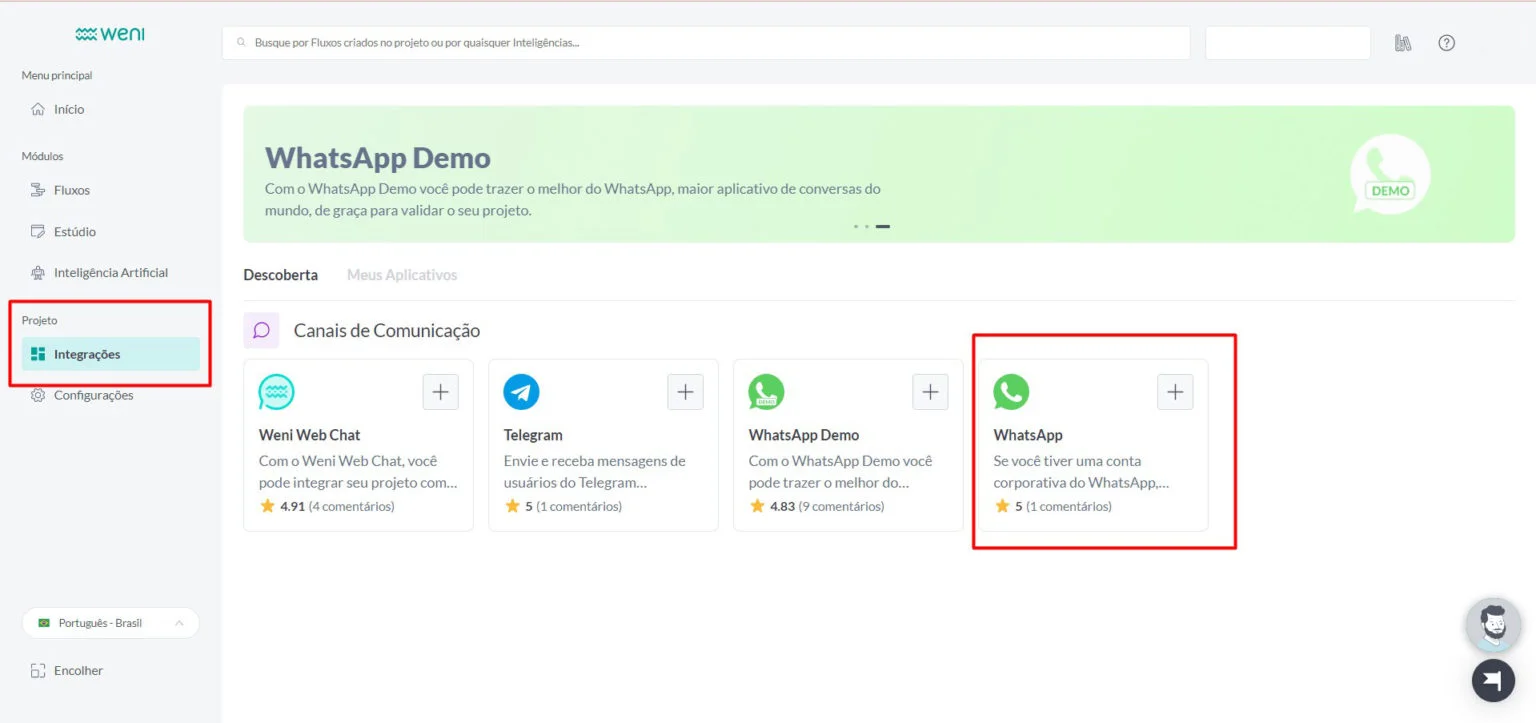Open Inteligência Artificial module

(x=110, y=272)
